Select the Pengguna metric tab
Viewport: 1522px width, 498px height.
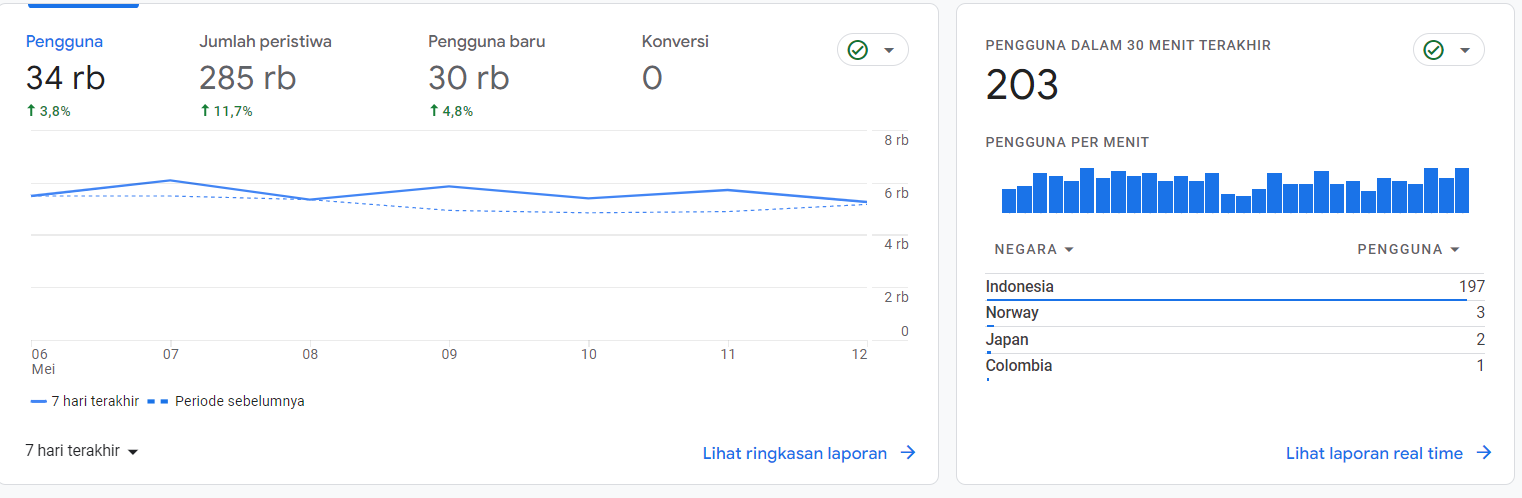65,75
